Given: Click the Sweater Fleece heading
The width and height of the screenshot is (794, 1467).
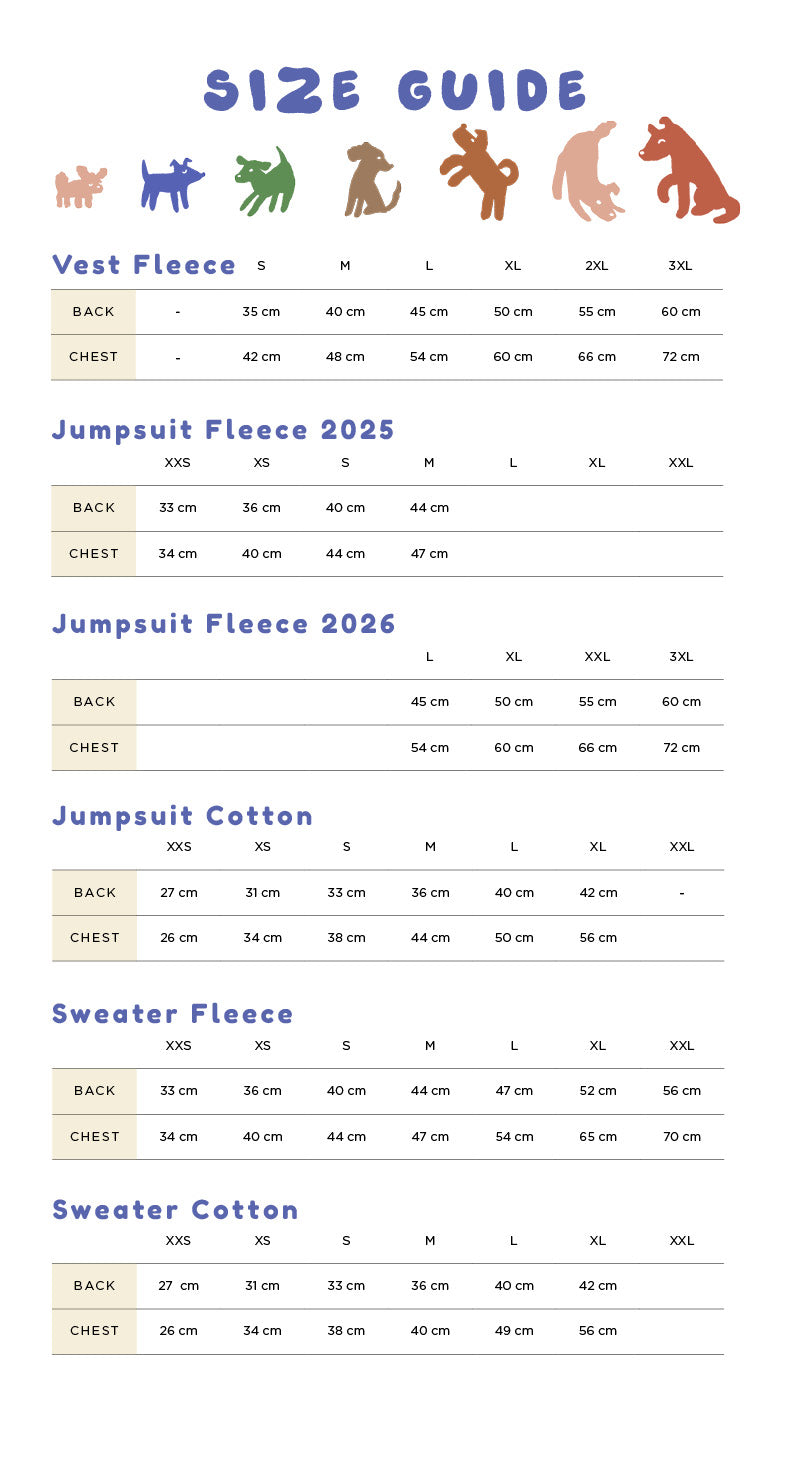Looking at the screenshot, I should (172, 1014).
